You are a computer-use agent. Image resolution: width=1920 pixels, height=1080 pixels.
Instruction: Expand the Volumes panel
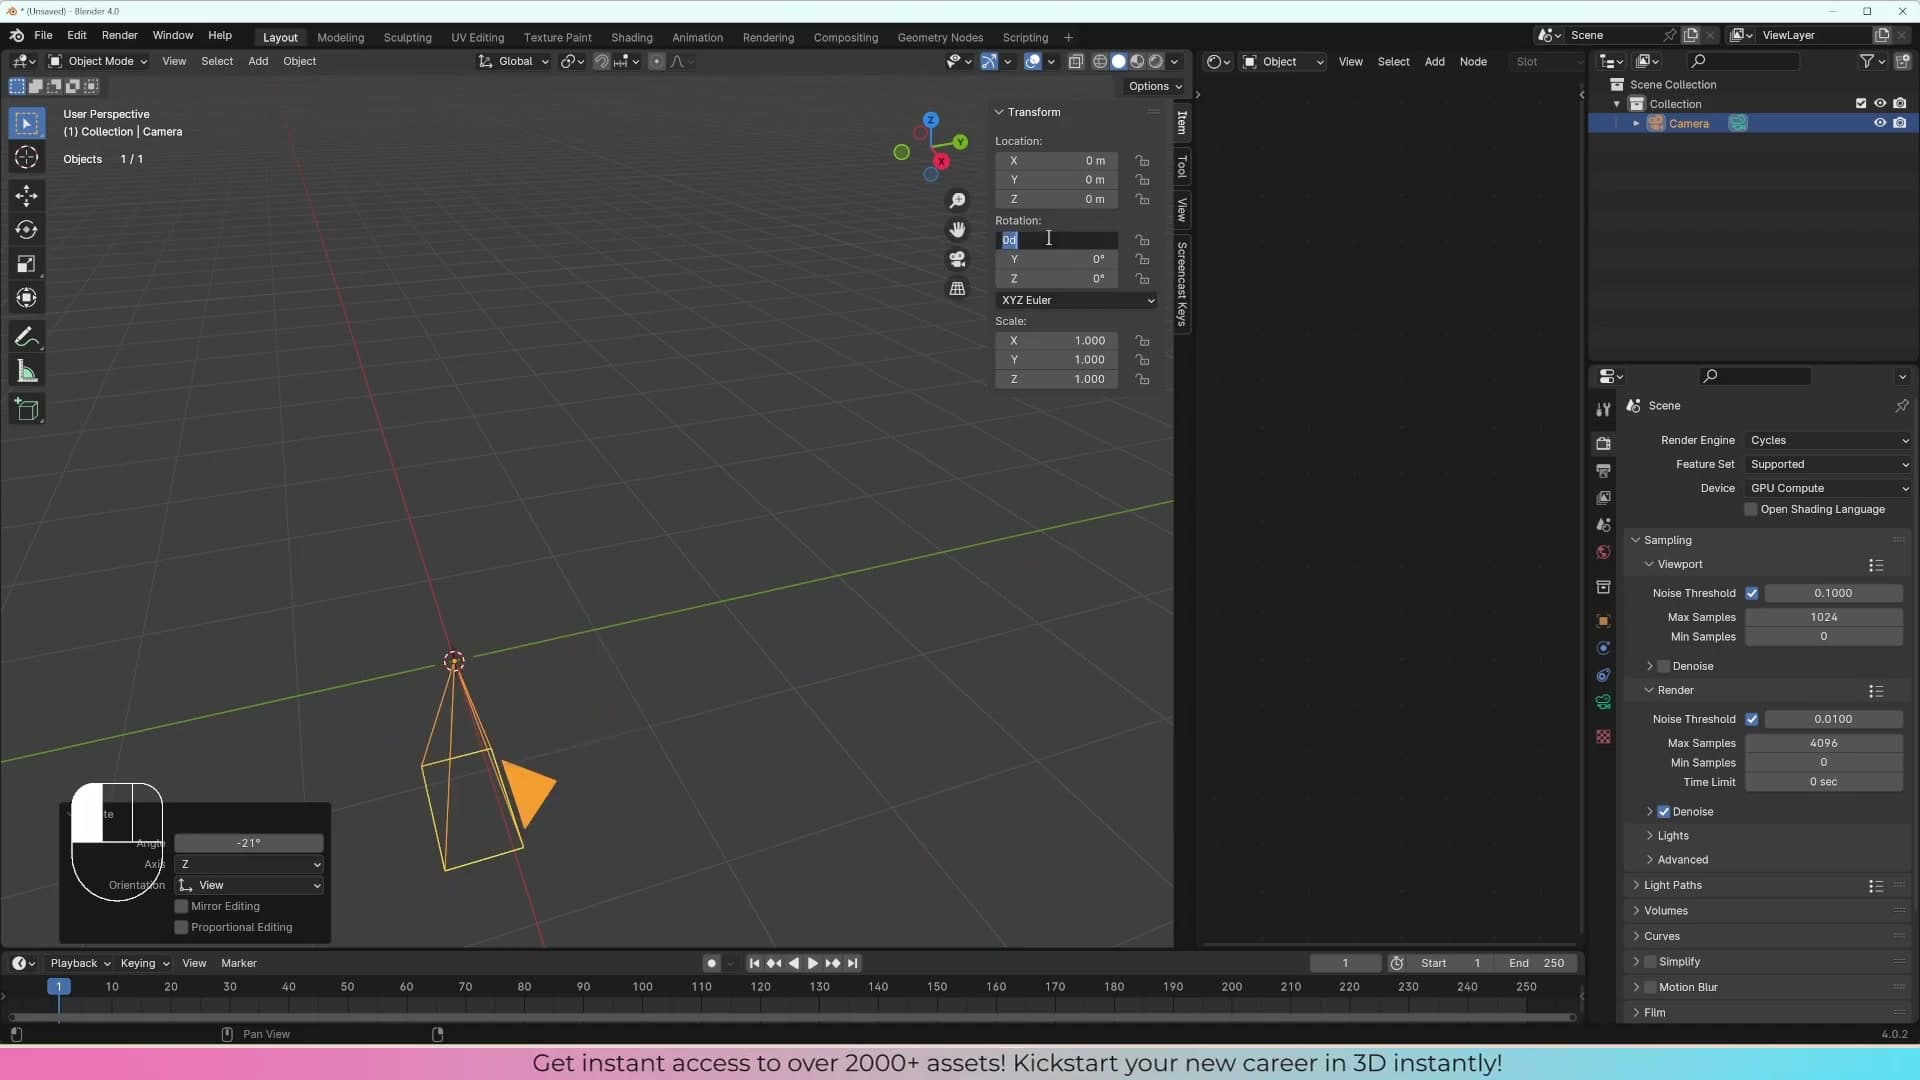(1665, 911)
